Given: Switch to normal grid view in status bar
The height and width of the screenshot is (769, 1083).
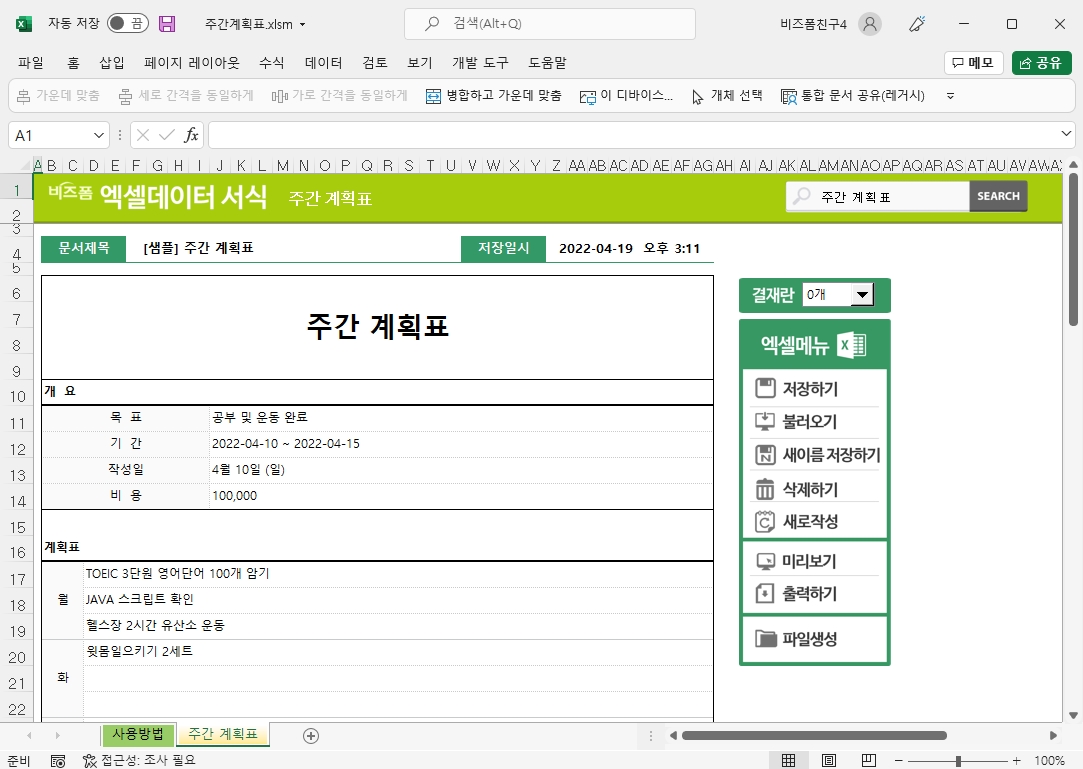Looking at the screenshot, I should click(x=789, y=761).
